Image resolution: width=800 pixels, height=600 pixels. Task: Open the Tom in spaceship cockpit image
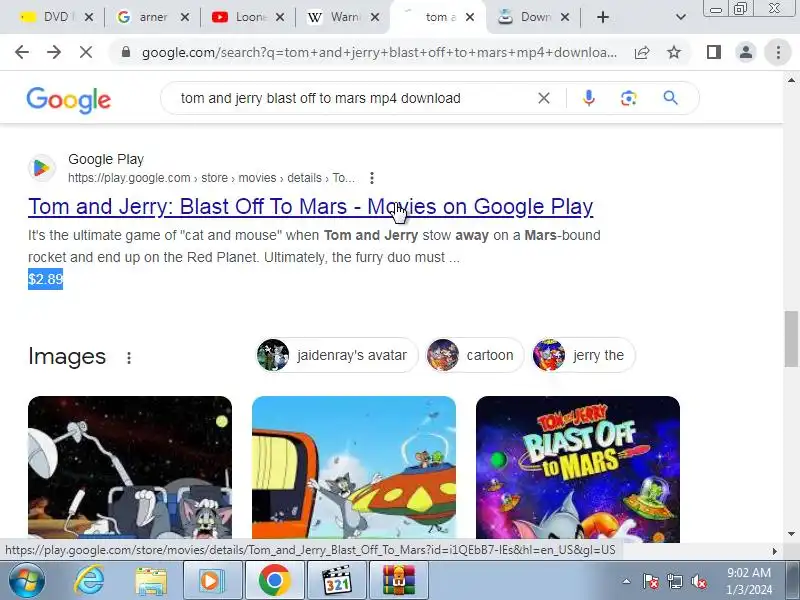tap(130, 467)
